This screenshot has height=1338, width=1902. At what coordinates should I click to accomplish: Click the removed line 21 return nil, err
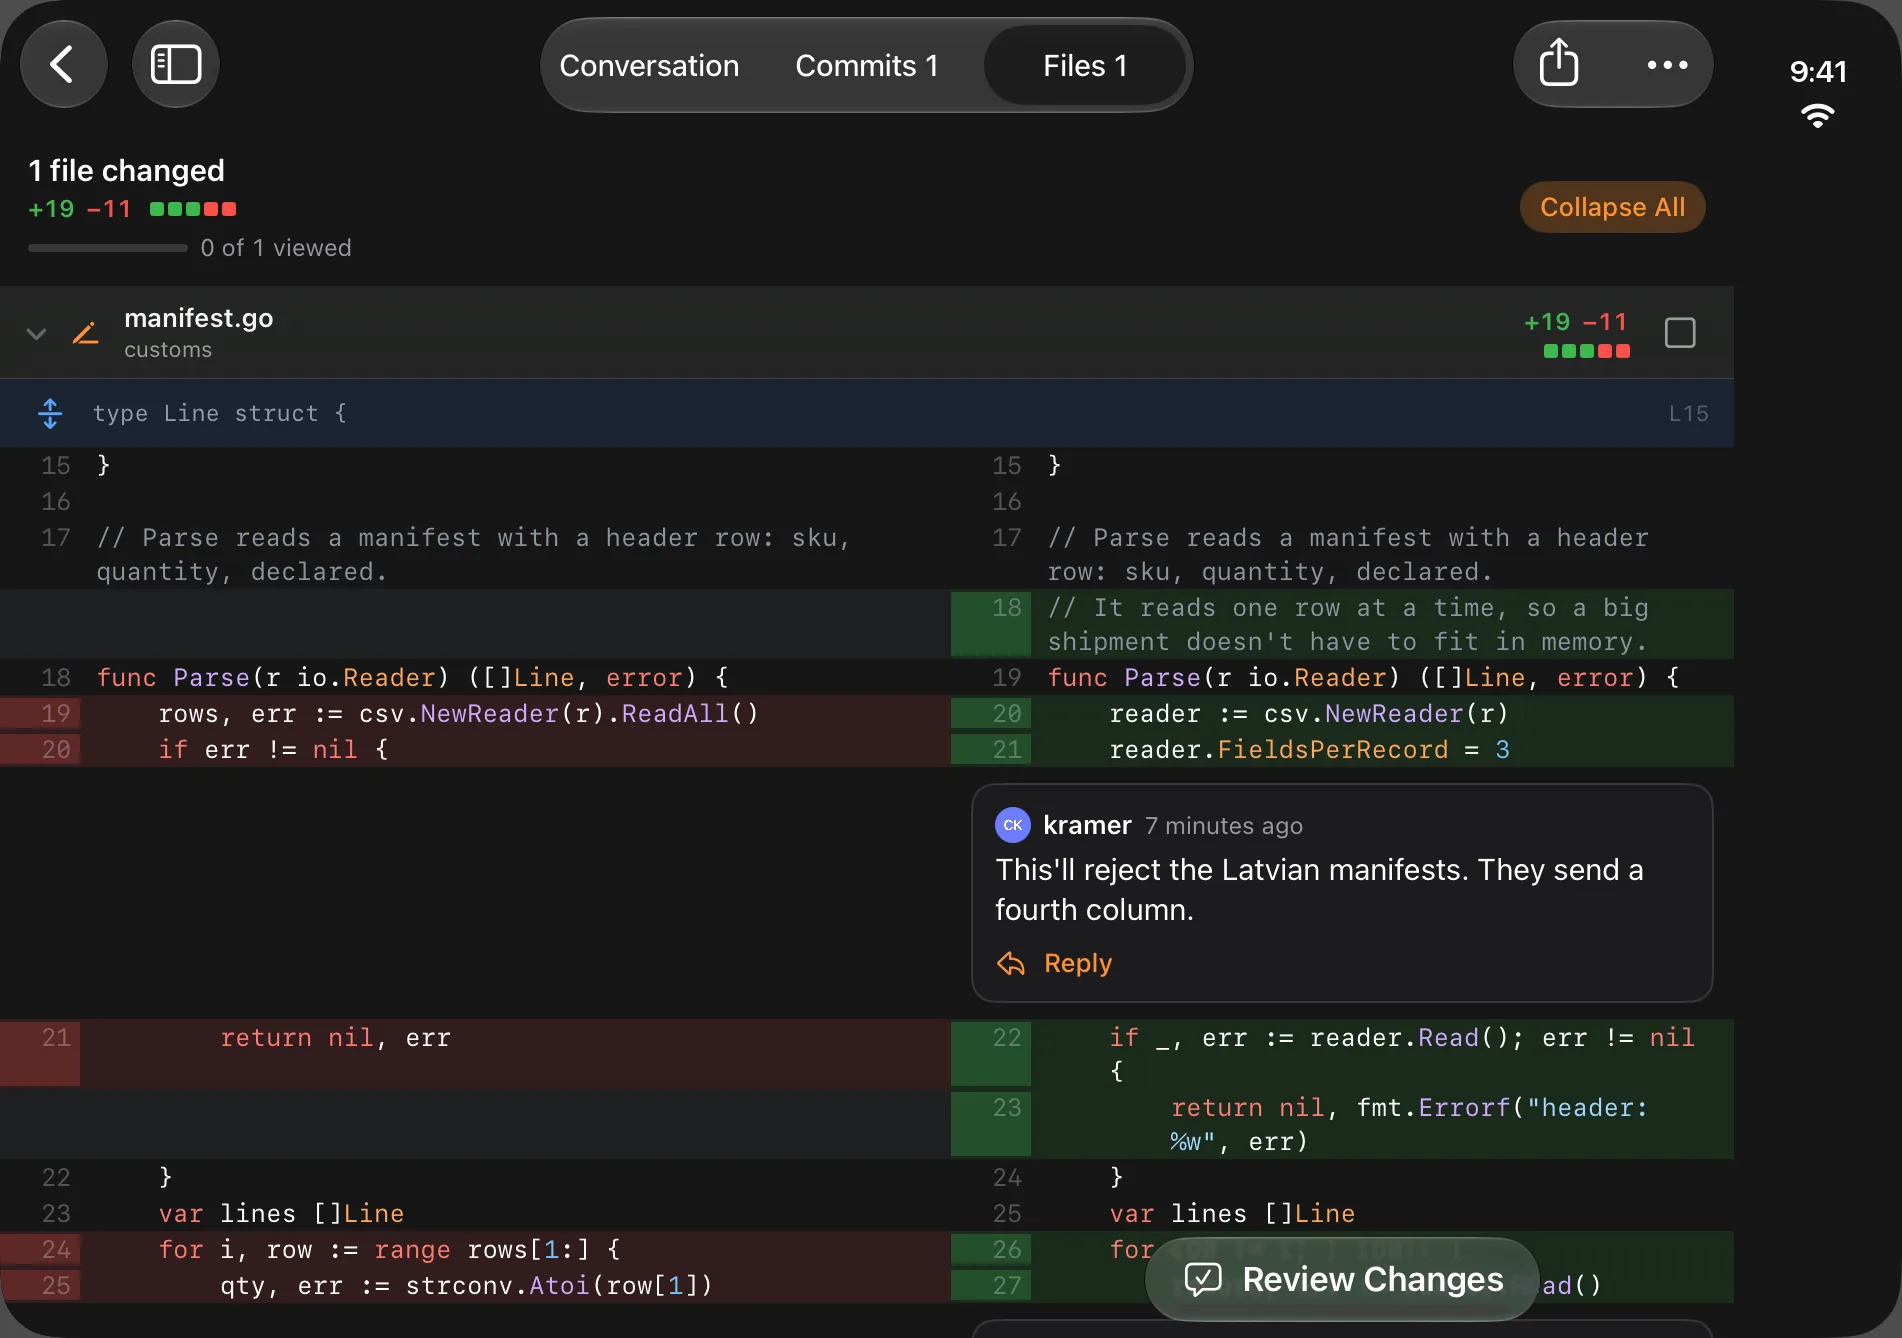coord(475,1052)
